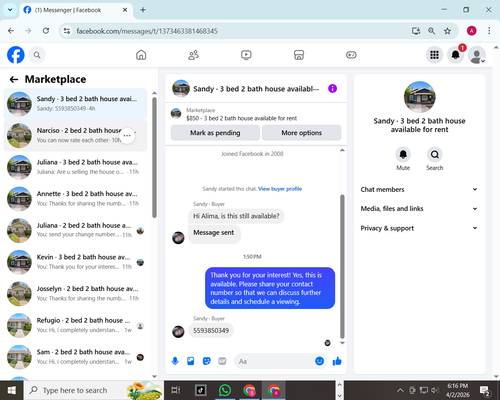The height and width of the screenshot is (400, 500).
Task: Open conversation information purple icon
Action: click(332, 89)
